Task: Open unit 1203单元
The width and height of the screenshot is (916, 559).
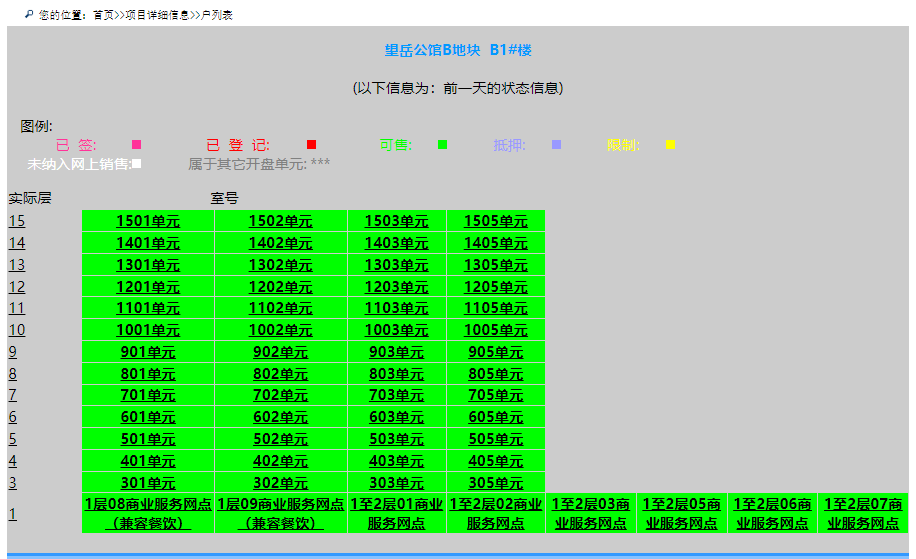Action: [x=397, y=287]
